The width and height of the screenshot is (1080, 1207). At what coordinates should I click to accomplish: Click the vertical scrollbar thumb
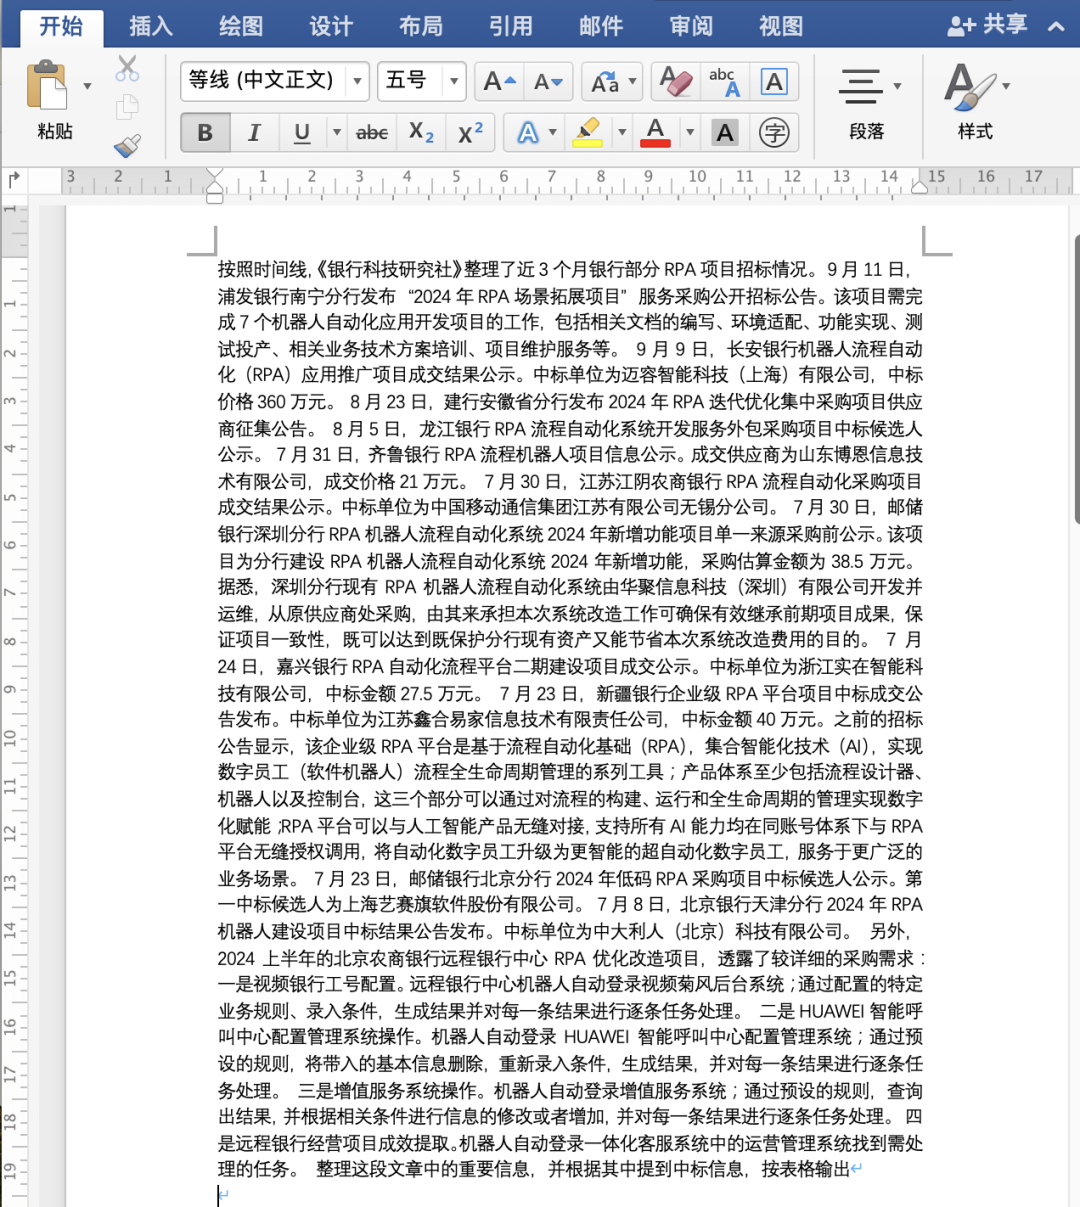(x=1076, y=378)
